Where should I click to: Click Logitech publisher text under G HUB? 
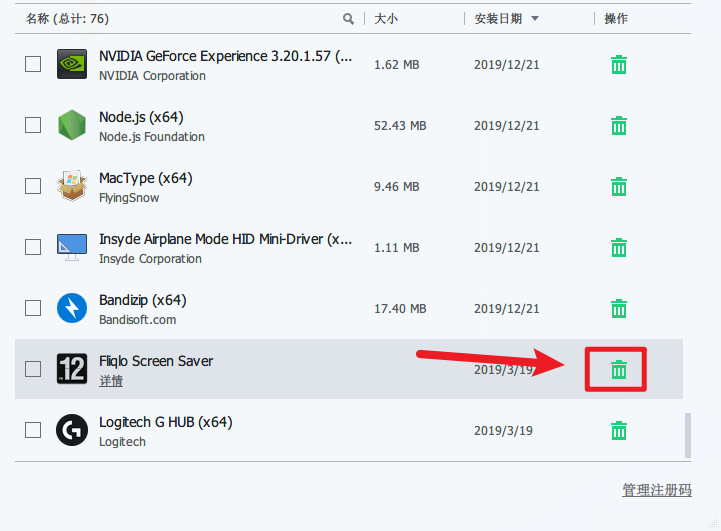[x=122, y=442]
